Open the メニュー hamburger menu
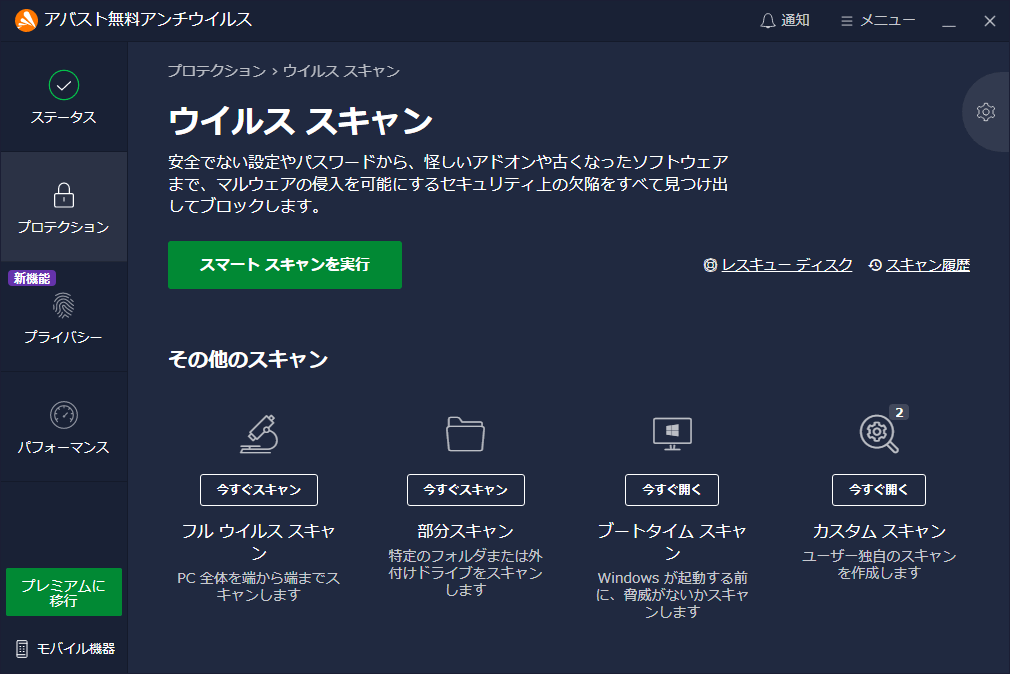Viewport: 1010px width, 674px height. 878,21
